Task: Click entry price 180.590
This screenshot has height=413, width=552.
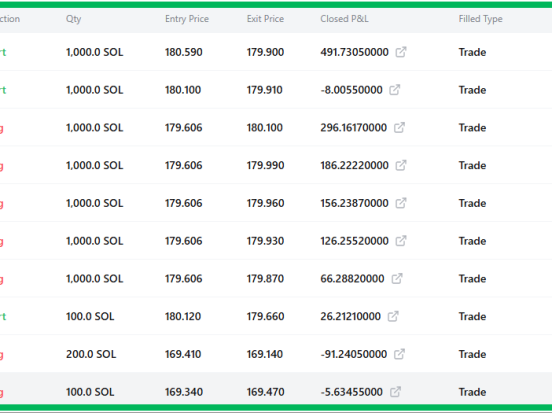Action: point(184,52)
